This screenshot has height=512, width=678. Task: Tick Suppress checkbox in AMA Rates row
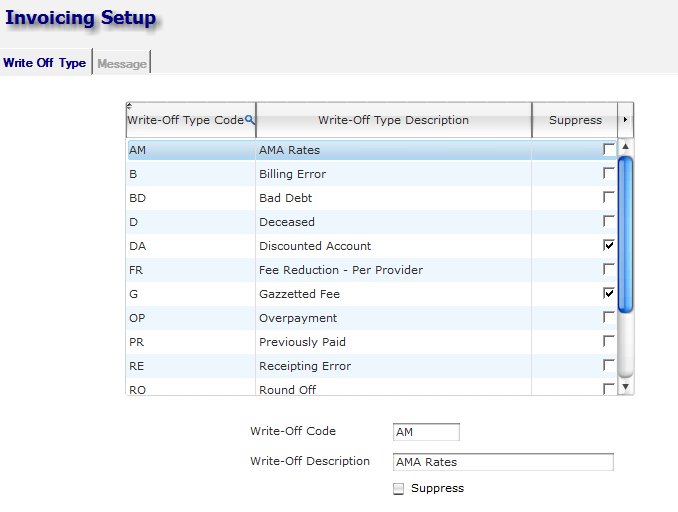609,149
